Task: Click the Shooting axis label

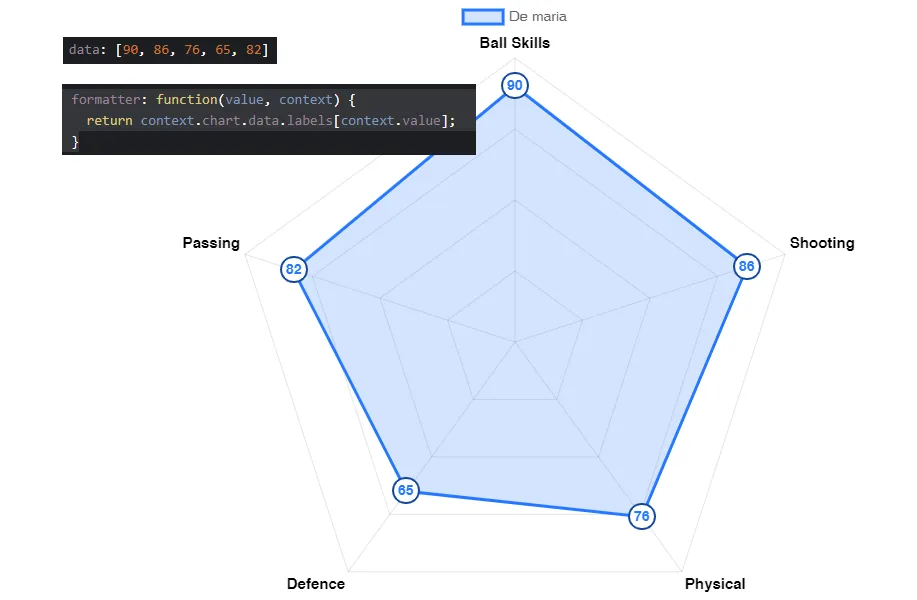Action: pyautogui.click(x=821, y=243)
